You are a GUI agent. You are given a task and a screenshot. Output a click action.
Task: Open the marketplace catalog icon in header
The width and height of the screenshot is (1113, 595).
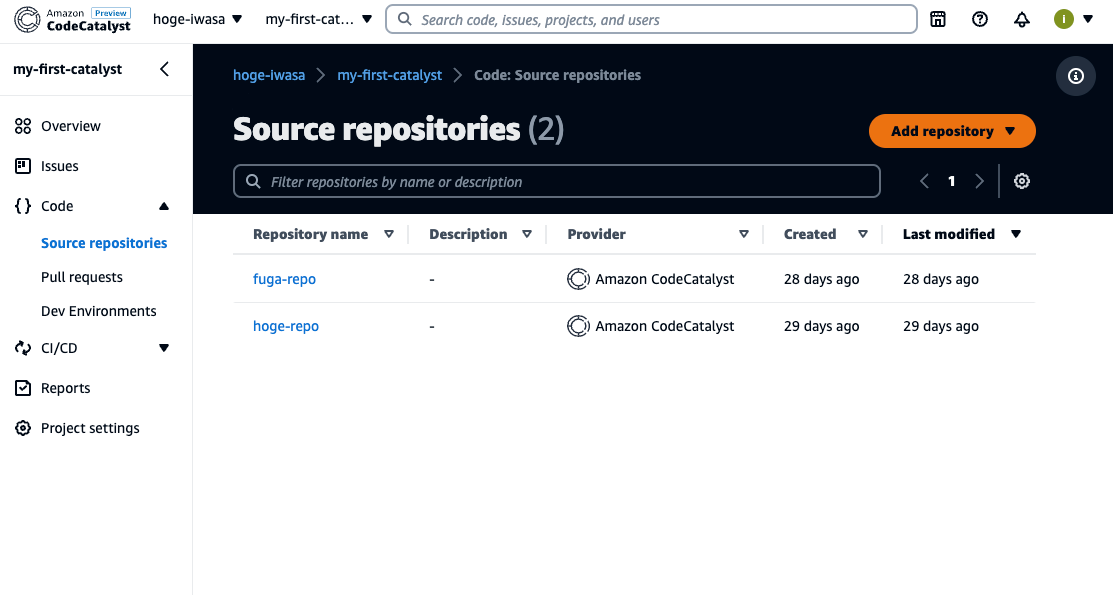click(x=938, y=20)
